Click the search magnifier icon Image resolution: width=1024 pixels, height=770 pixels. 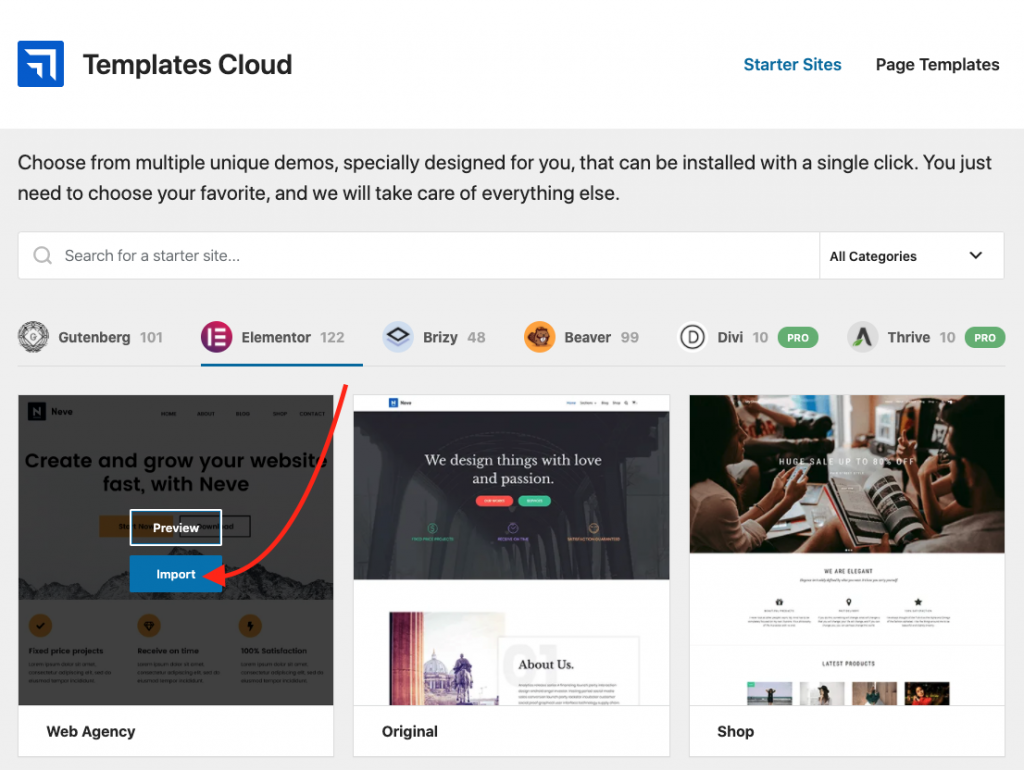pyautogui.click(x=42, y=255)
